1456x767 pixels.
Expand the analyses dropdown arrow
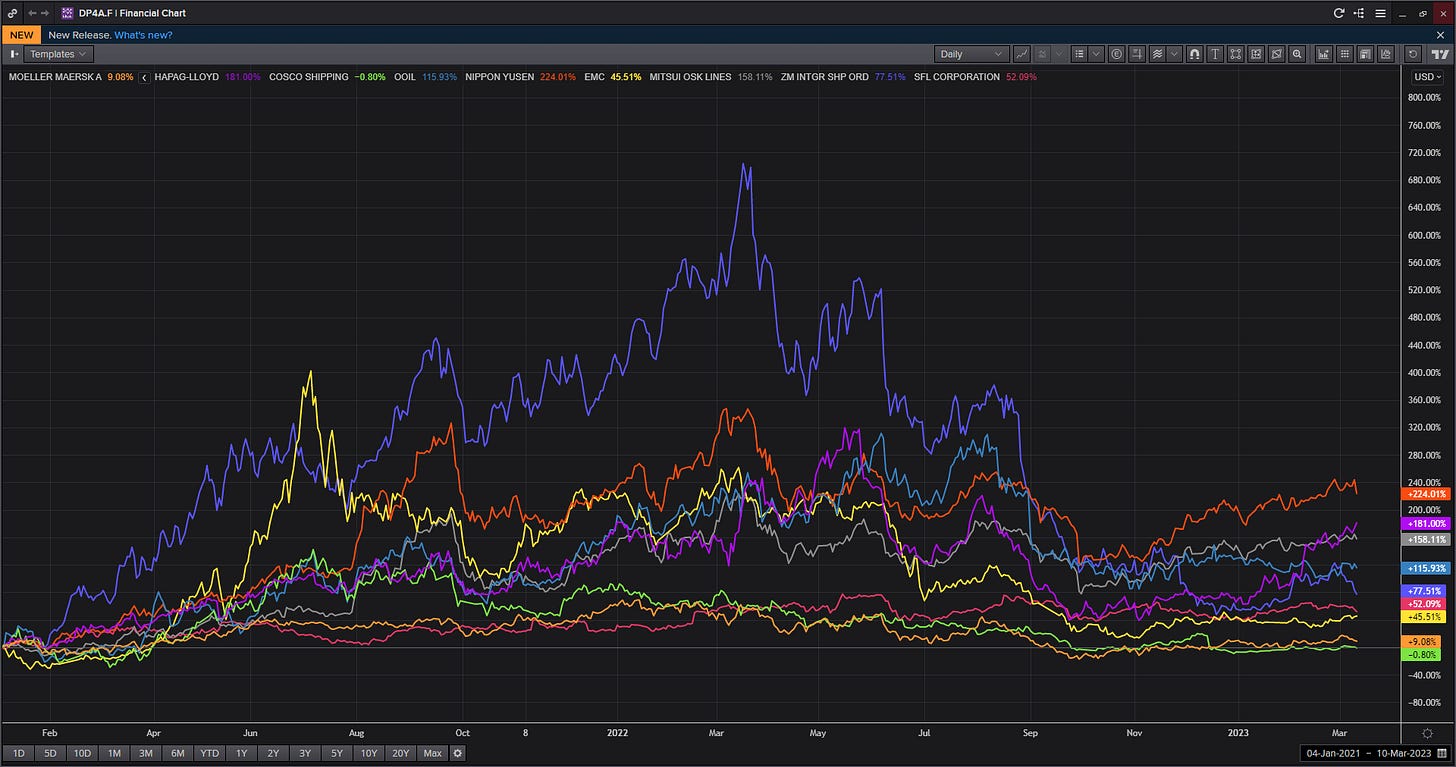(1174, 54)
